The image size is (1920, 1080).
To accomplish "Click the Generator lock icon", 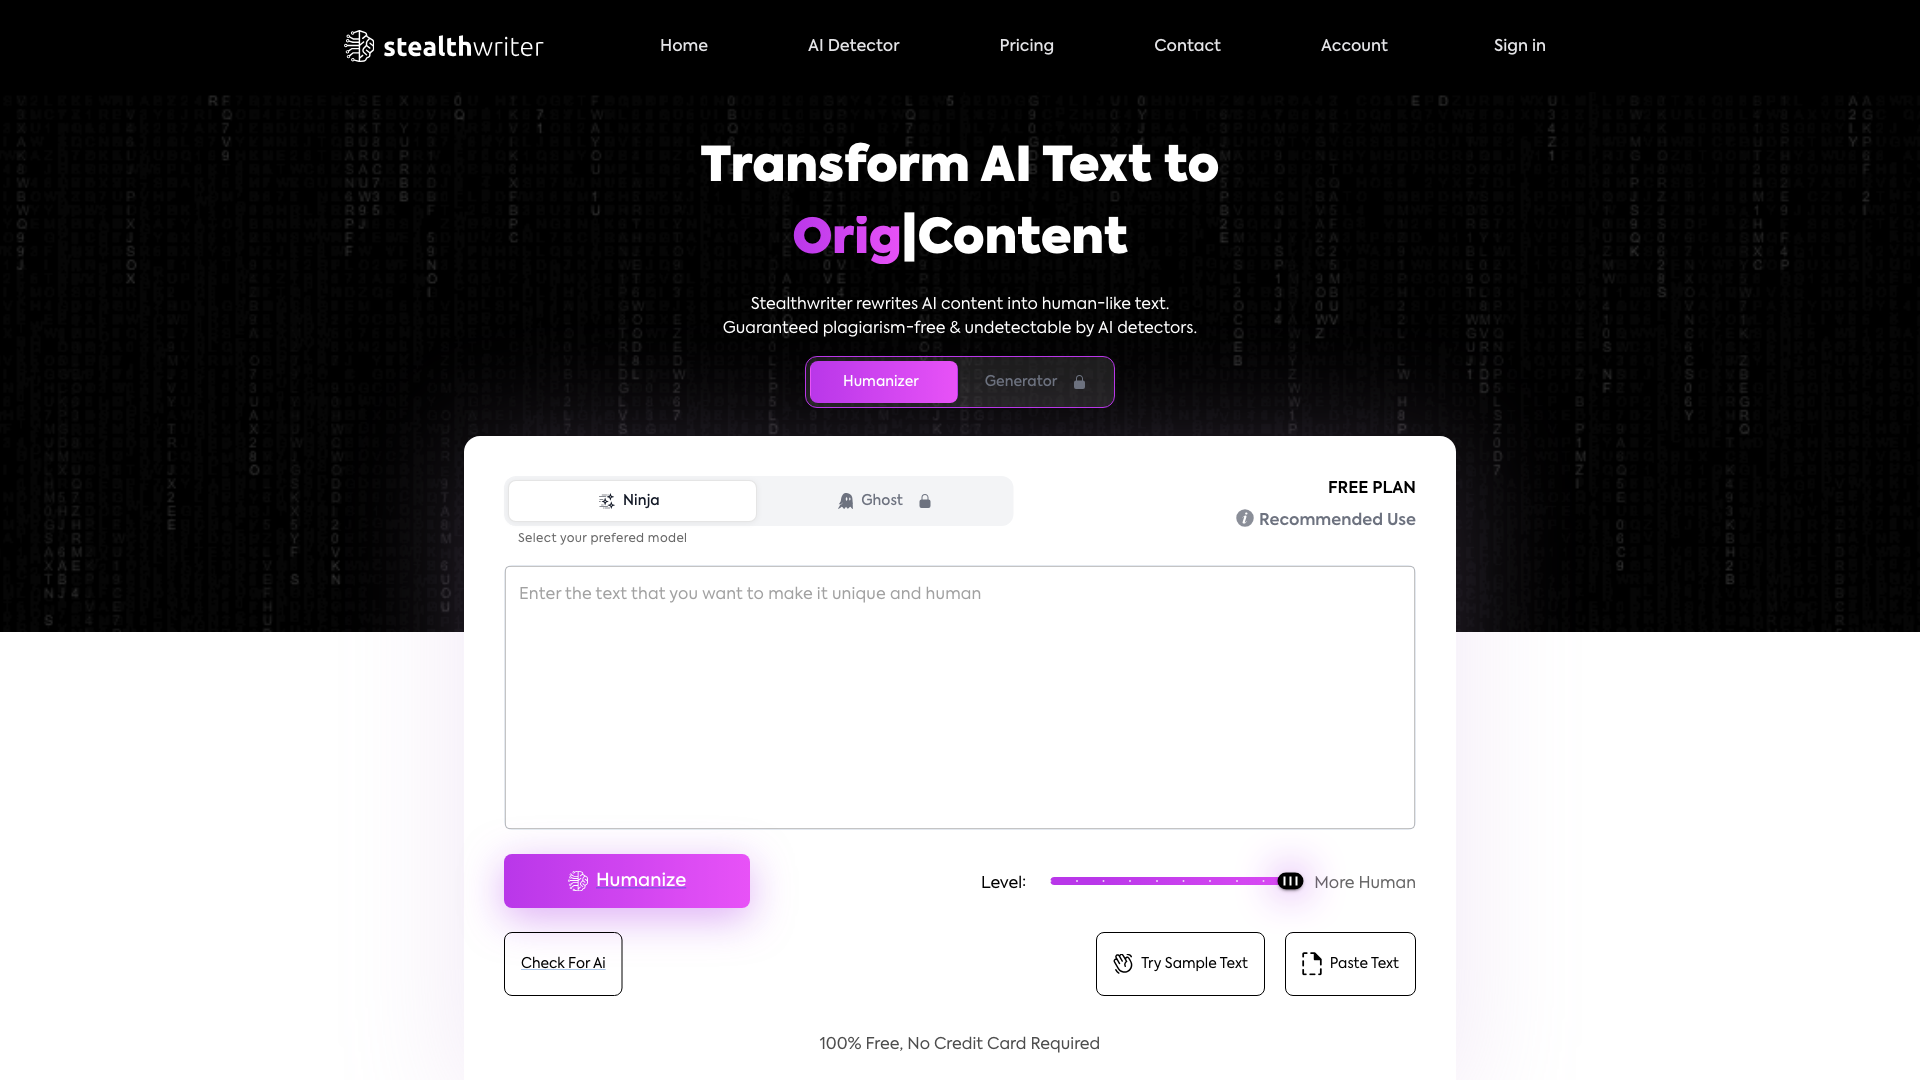I will pyautogui.click(x=1079, y=381).
